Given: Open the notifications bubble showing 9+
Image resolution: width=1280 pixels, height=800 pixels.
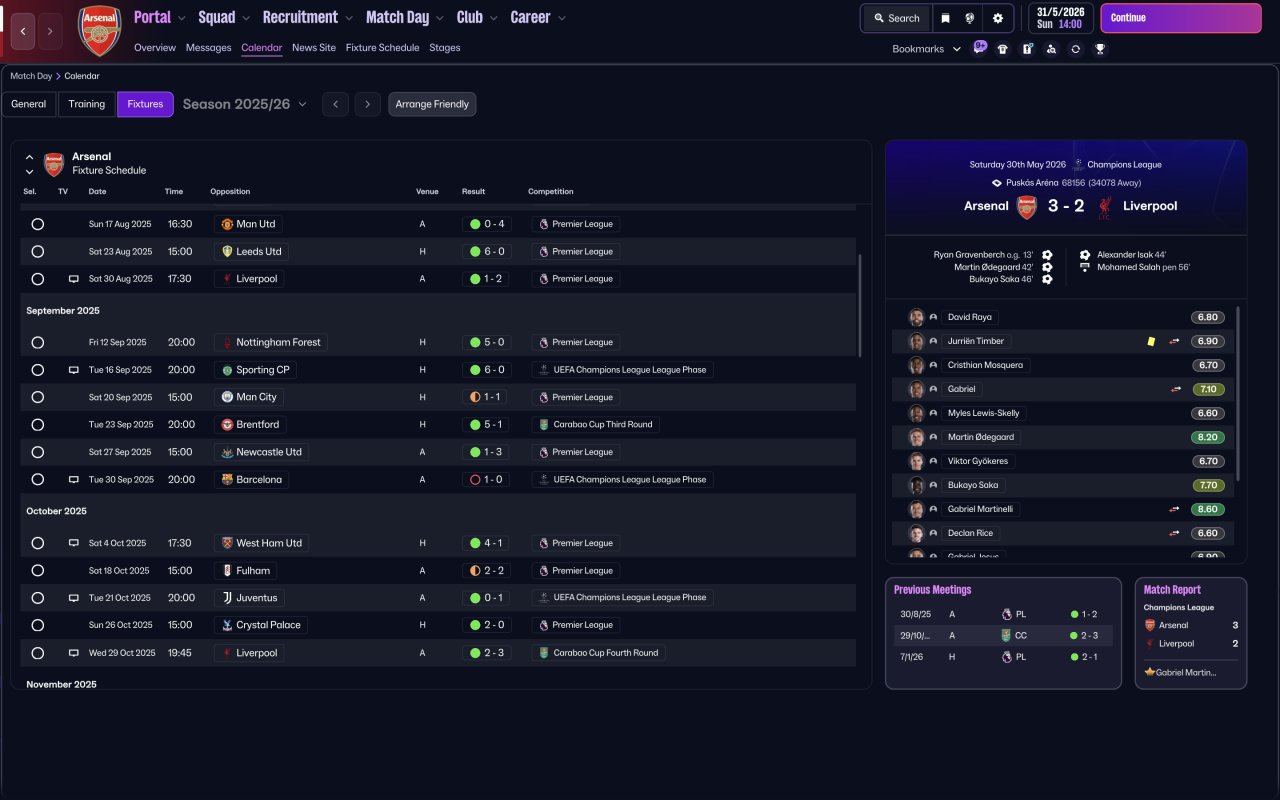Looking at the screenshot, I should [x=979, y=47].
